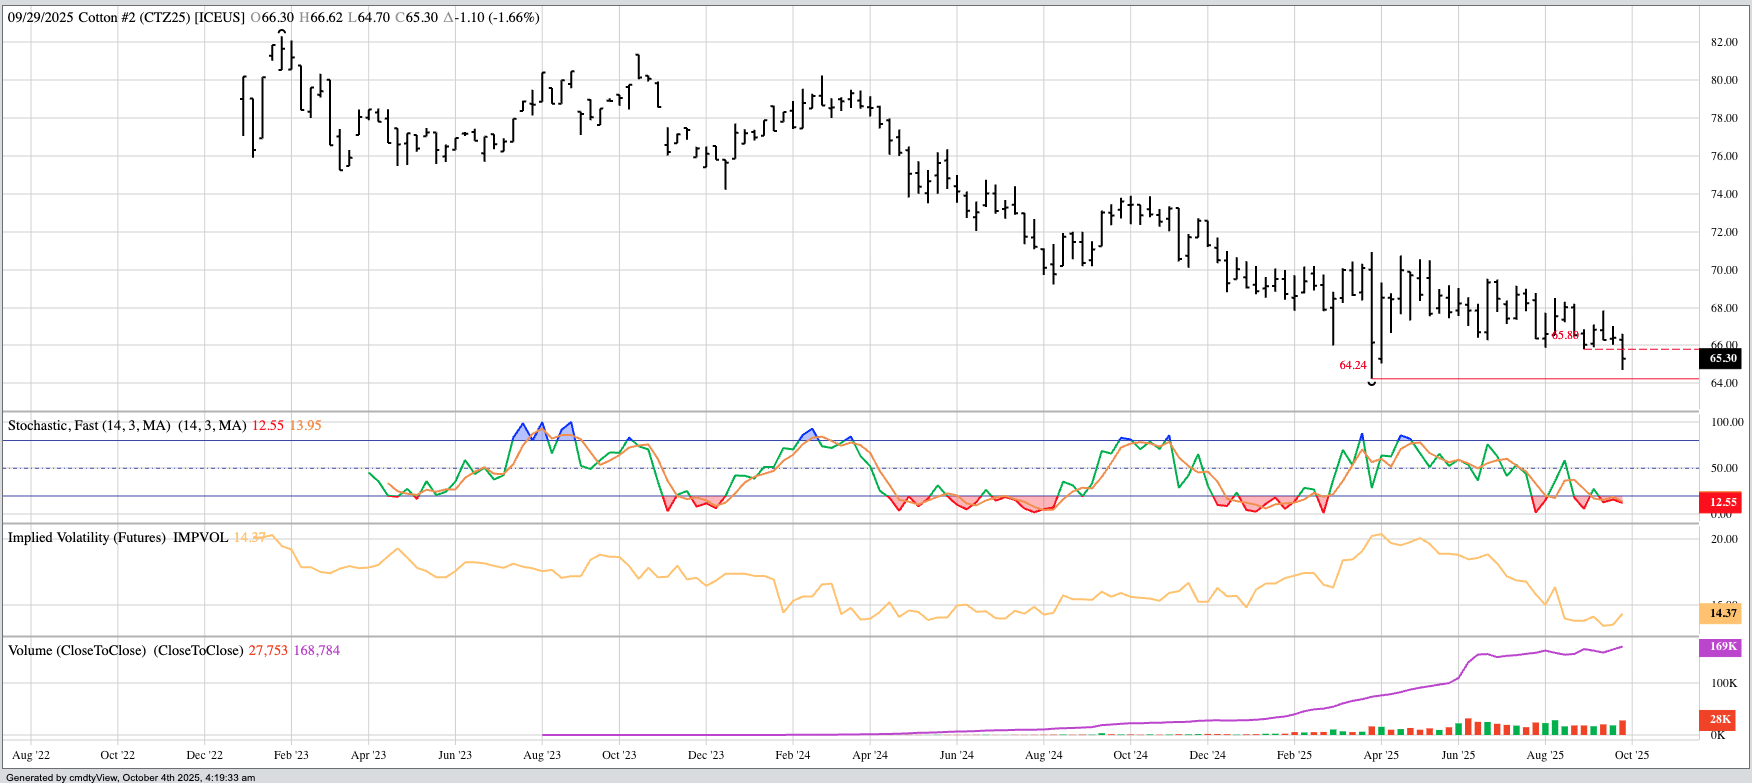Click the purple 169K open interest tag
Screen dimensions: 1752x783
(x=1722, y=647)
